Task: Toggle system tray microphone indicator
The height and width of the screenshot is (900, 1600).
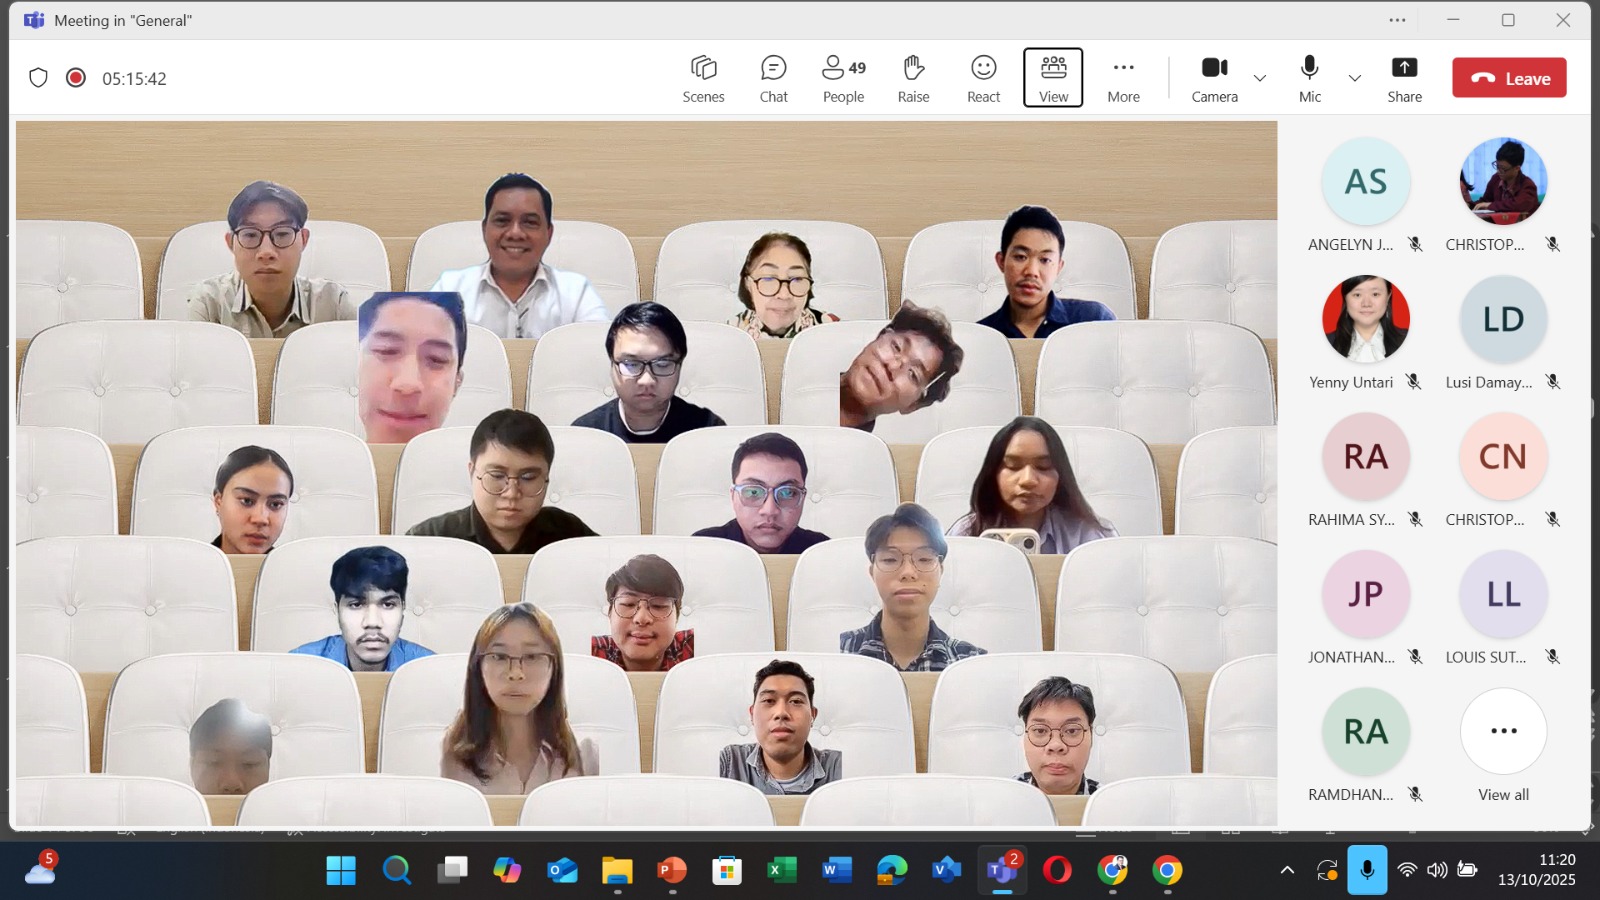Action: (x=1366, y=870)
